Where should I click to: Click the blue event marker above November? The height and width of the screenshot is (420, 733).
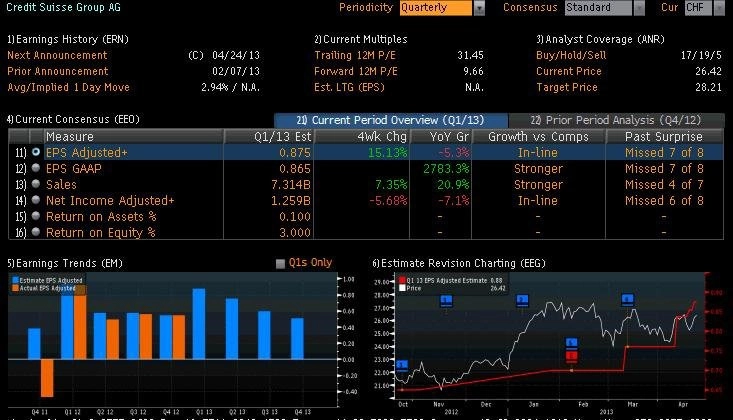point(446,301)
